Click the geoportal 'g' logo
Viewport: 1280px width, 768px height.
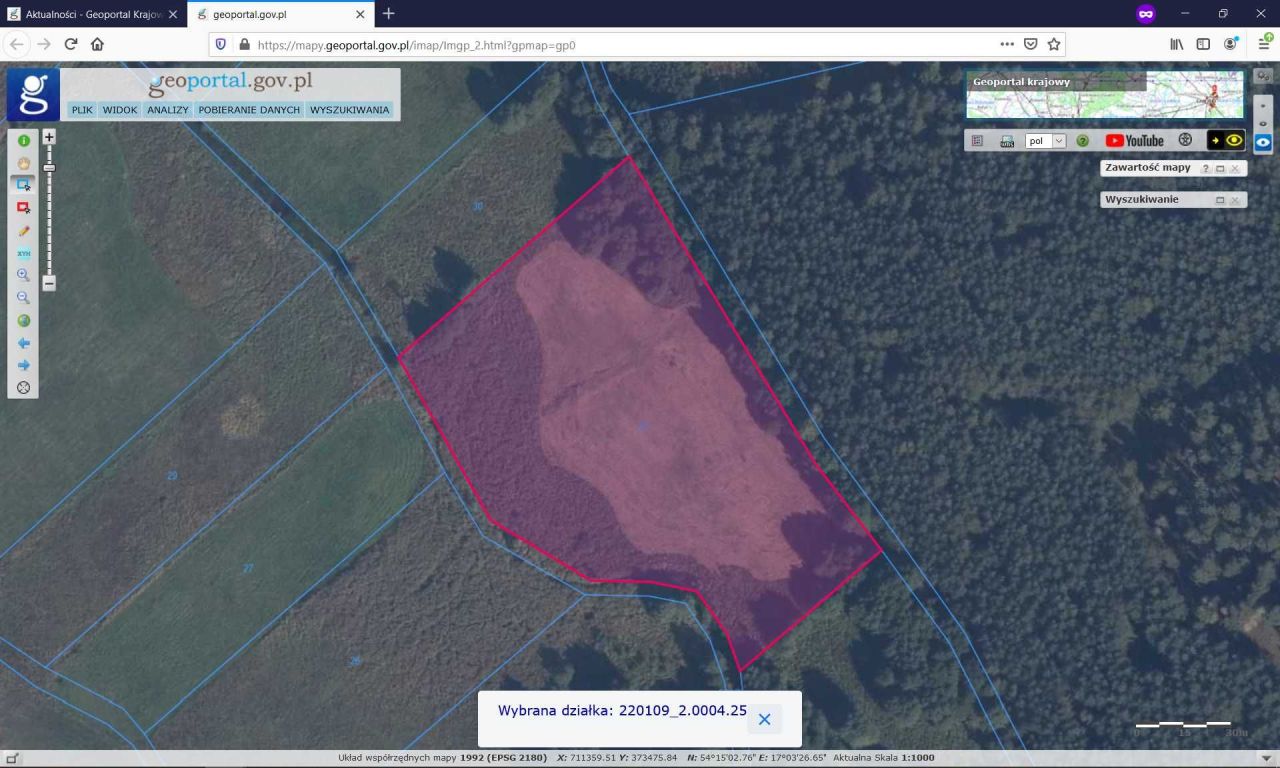33,94
